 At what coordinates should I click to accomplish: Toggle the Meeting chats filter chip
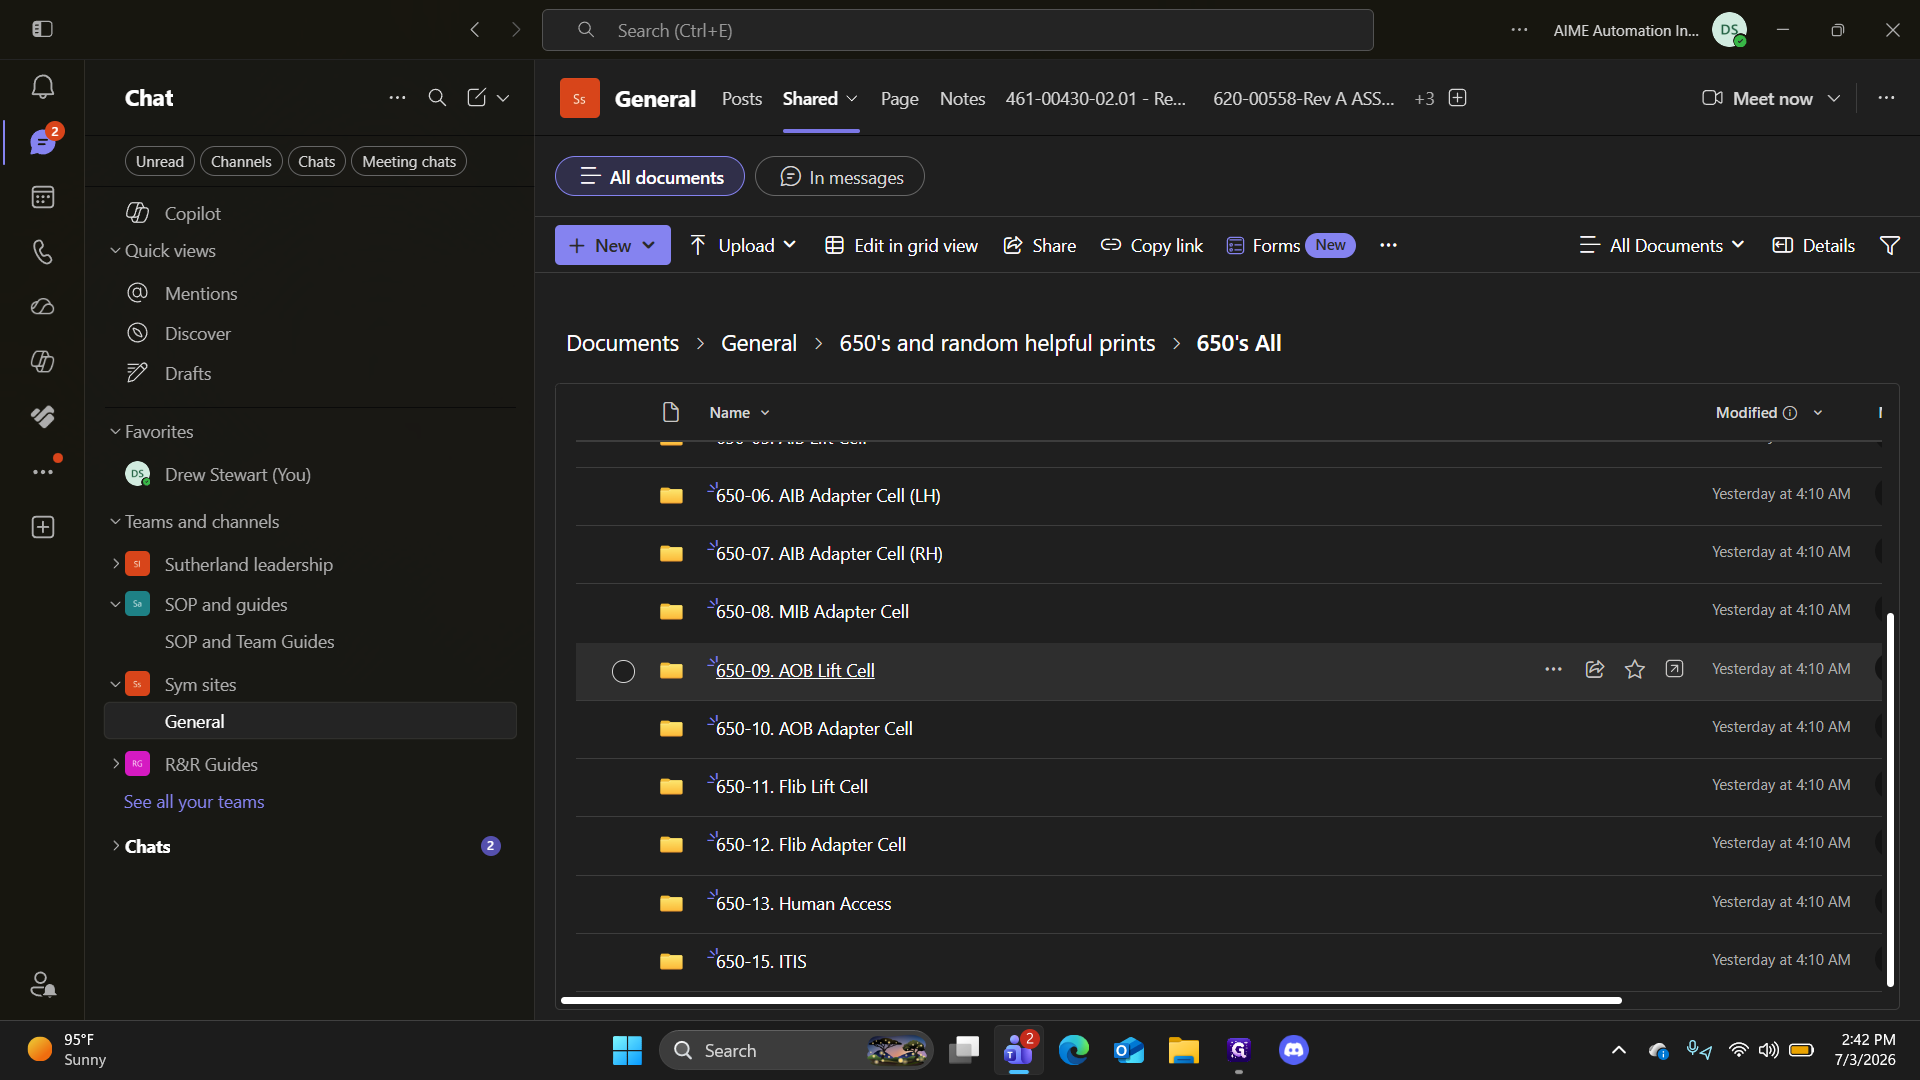409,161
